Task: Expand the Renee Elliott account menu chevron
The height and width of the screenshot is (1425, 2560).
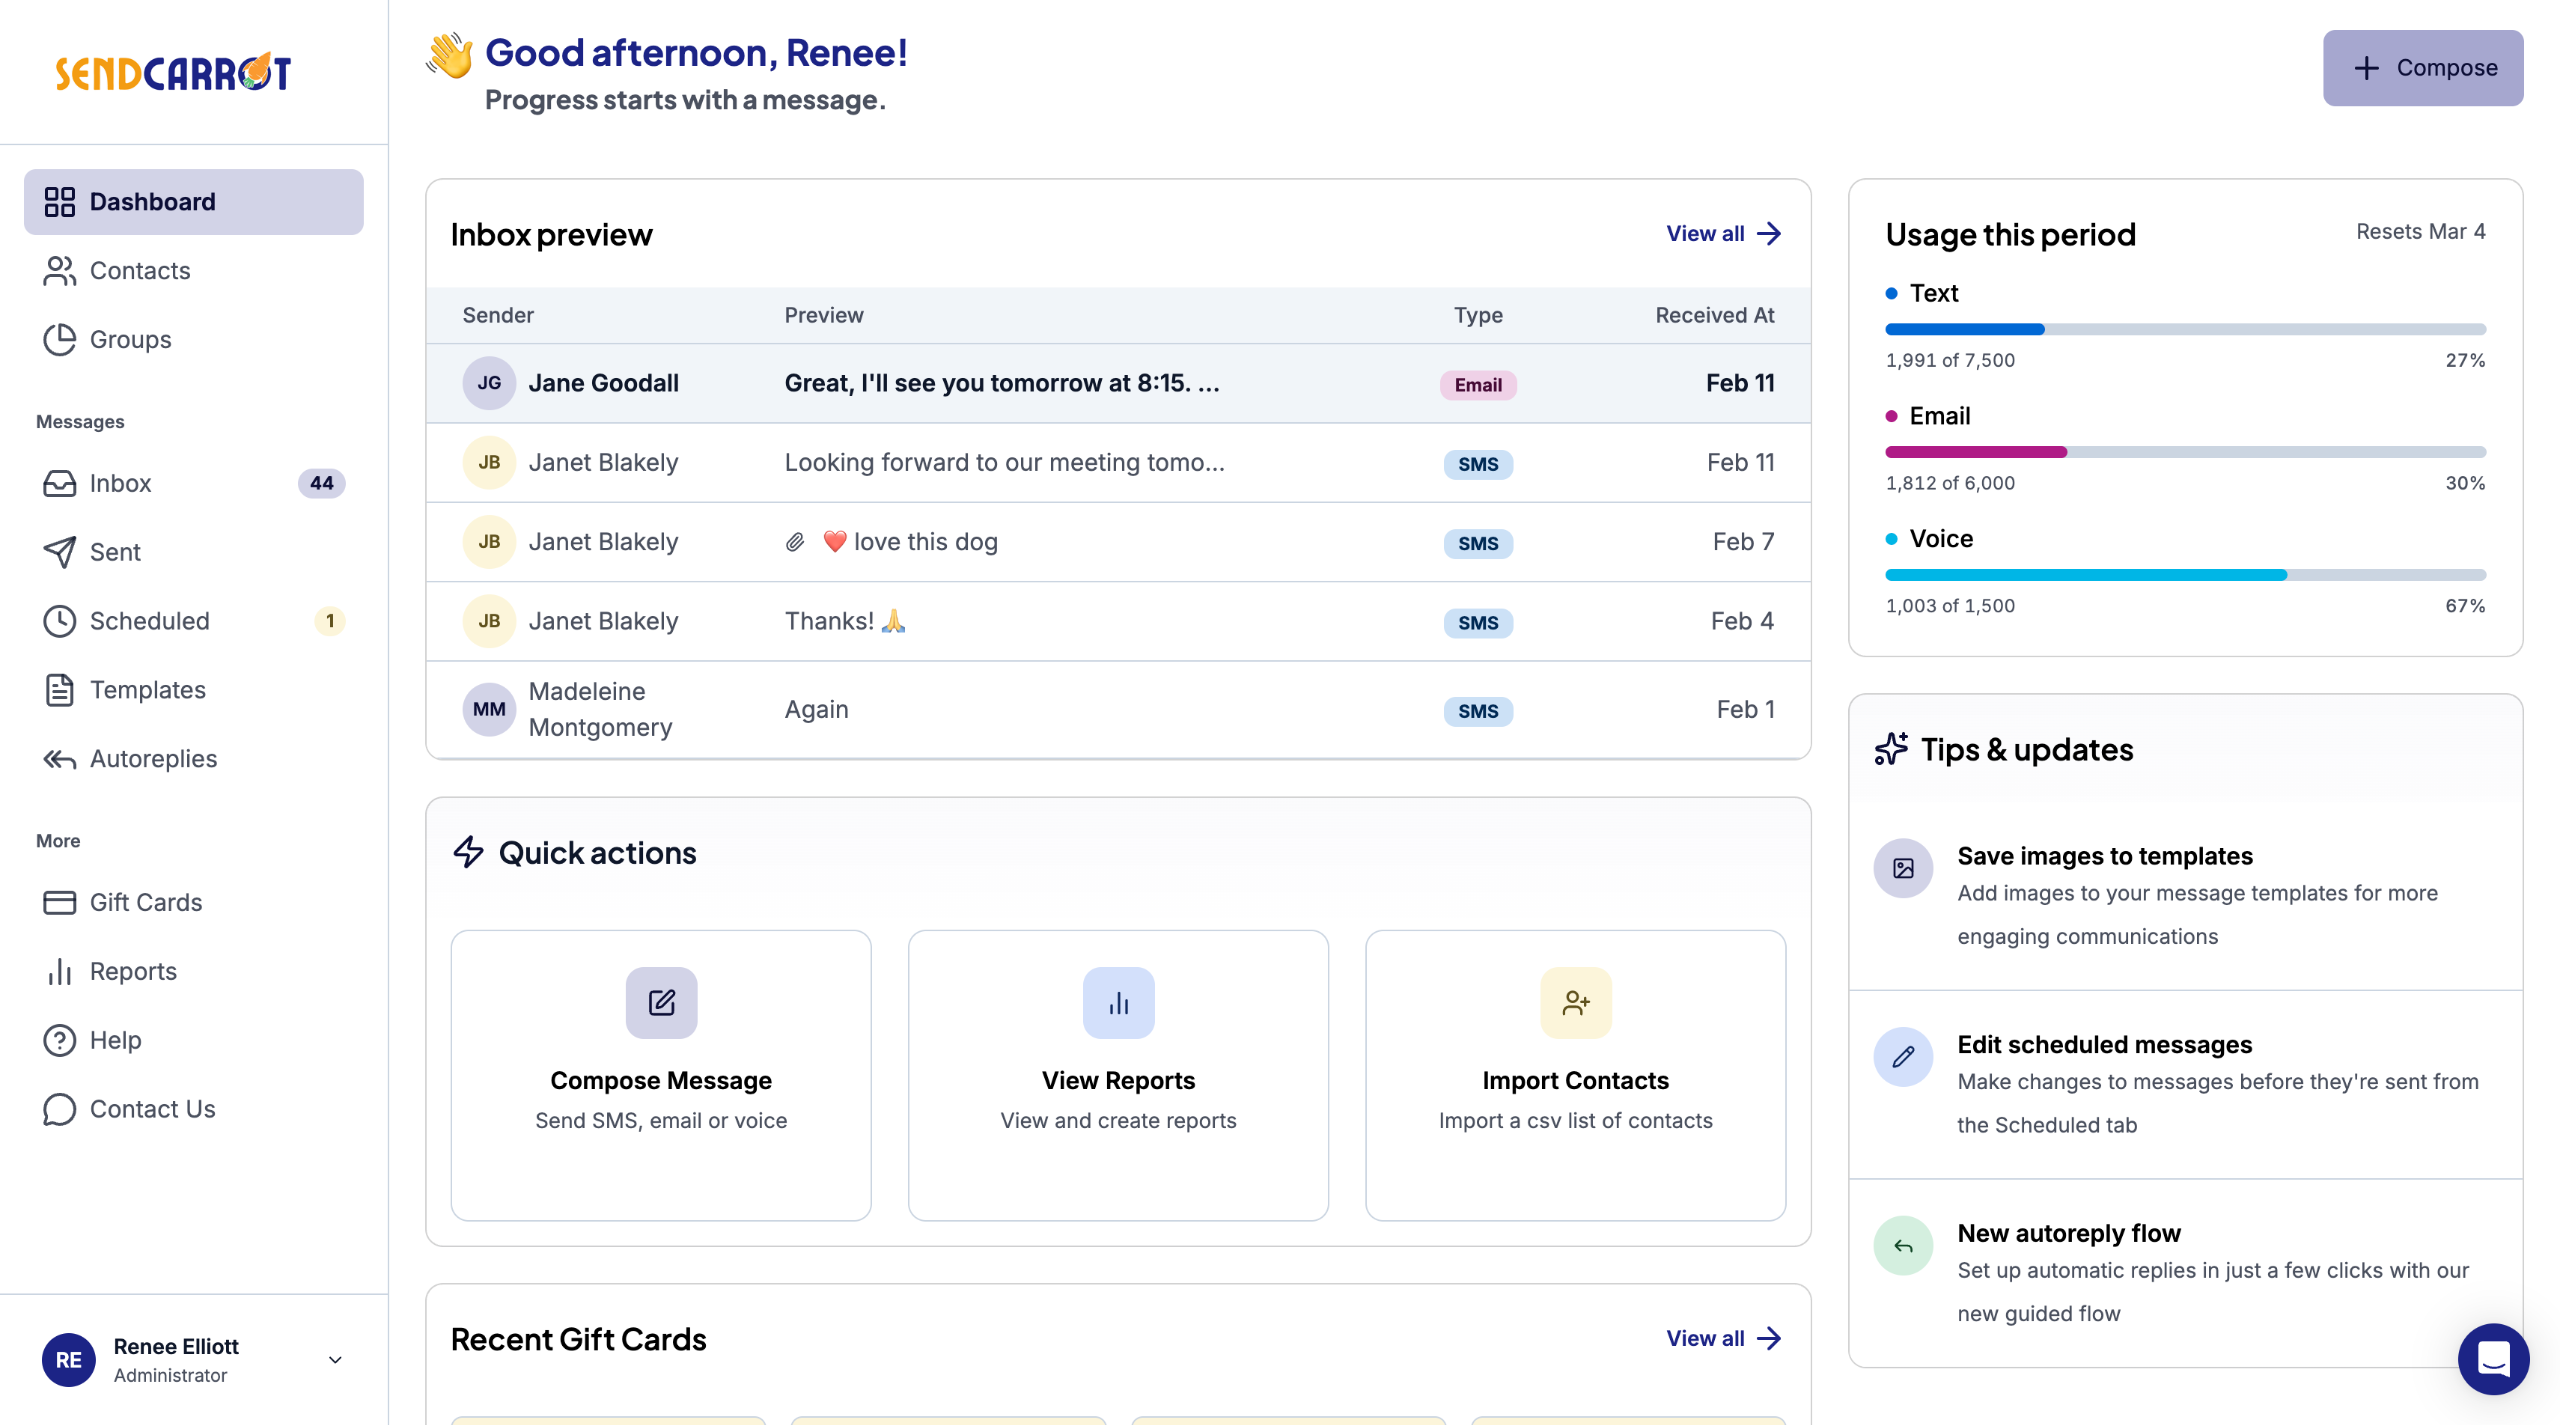Action: coord(335,1359)
